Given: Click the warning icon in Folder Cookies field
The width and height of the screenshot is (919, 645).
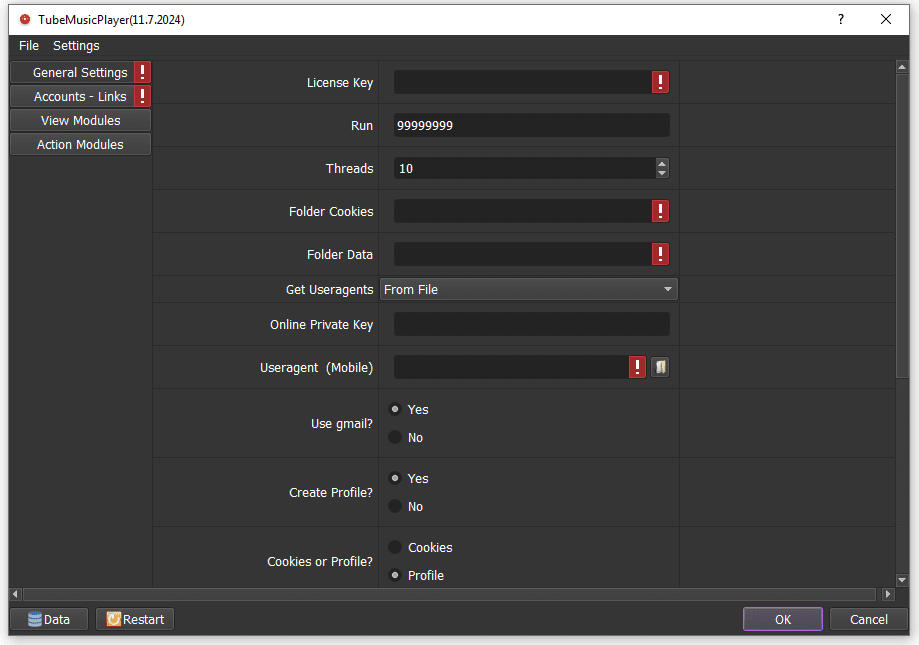Looking at the screenshot, I should [x=660, y=211].
